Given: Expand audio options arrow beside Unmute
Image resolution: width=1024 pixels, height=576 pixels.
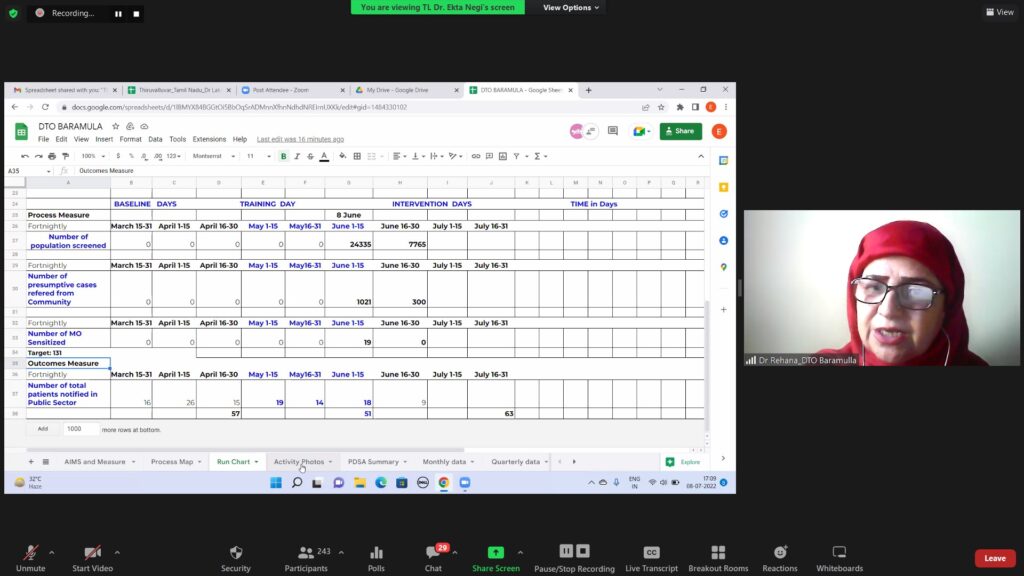Looking at the screenshot, I should pos(54,551).
